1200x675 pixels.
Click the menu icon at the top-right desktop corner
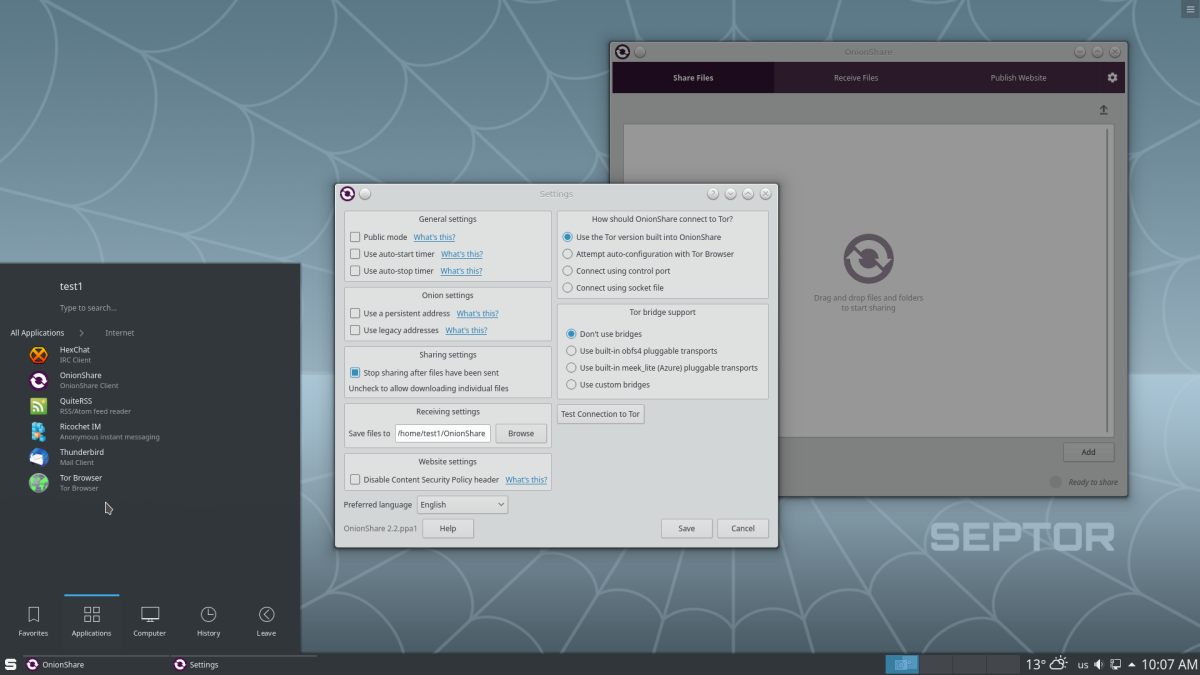click(x=1188, y=9)
